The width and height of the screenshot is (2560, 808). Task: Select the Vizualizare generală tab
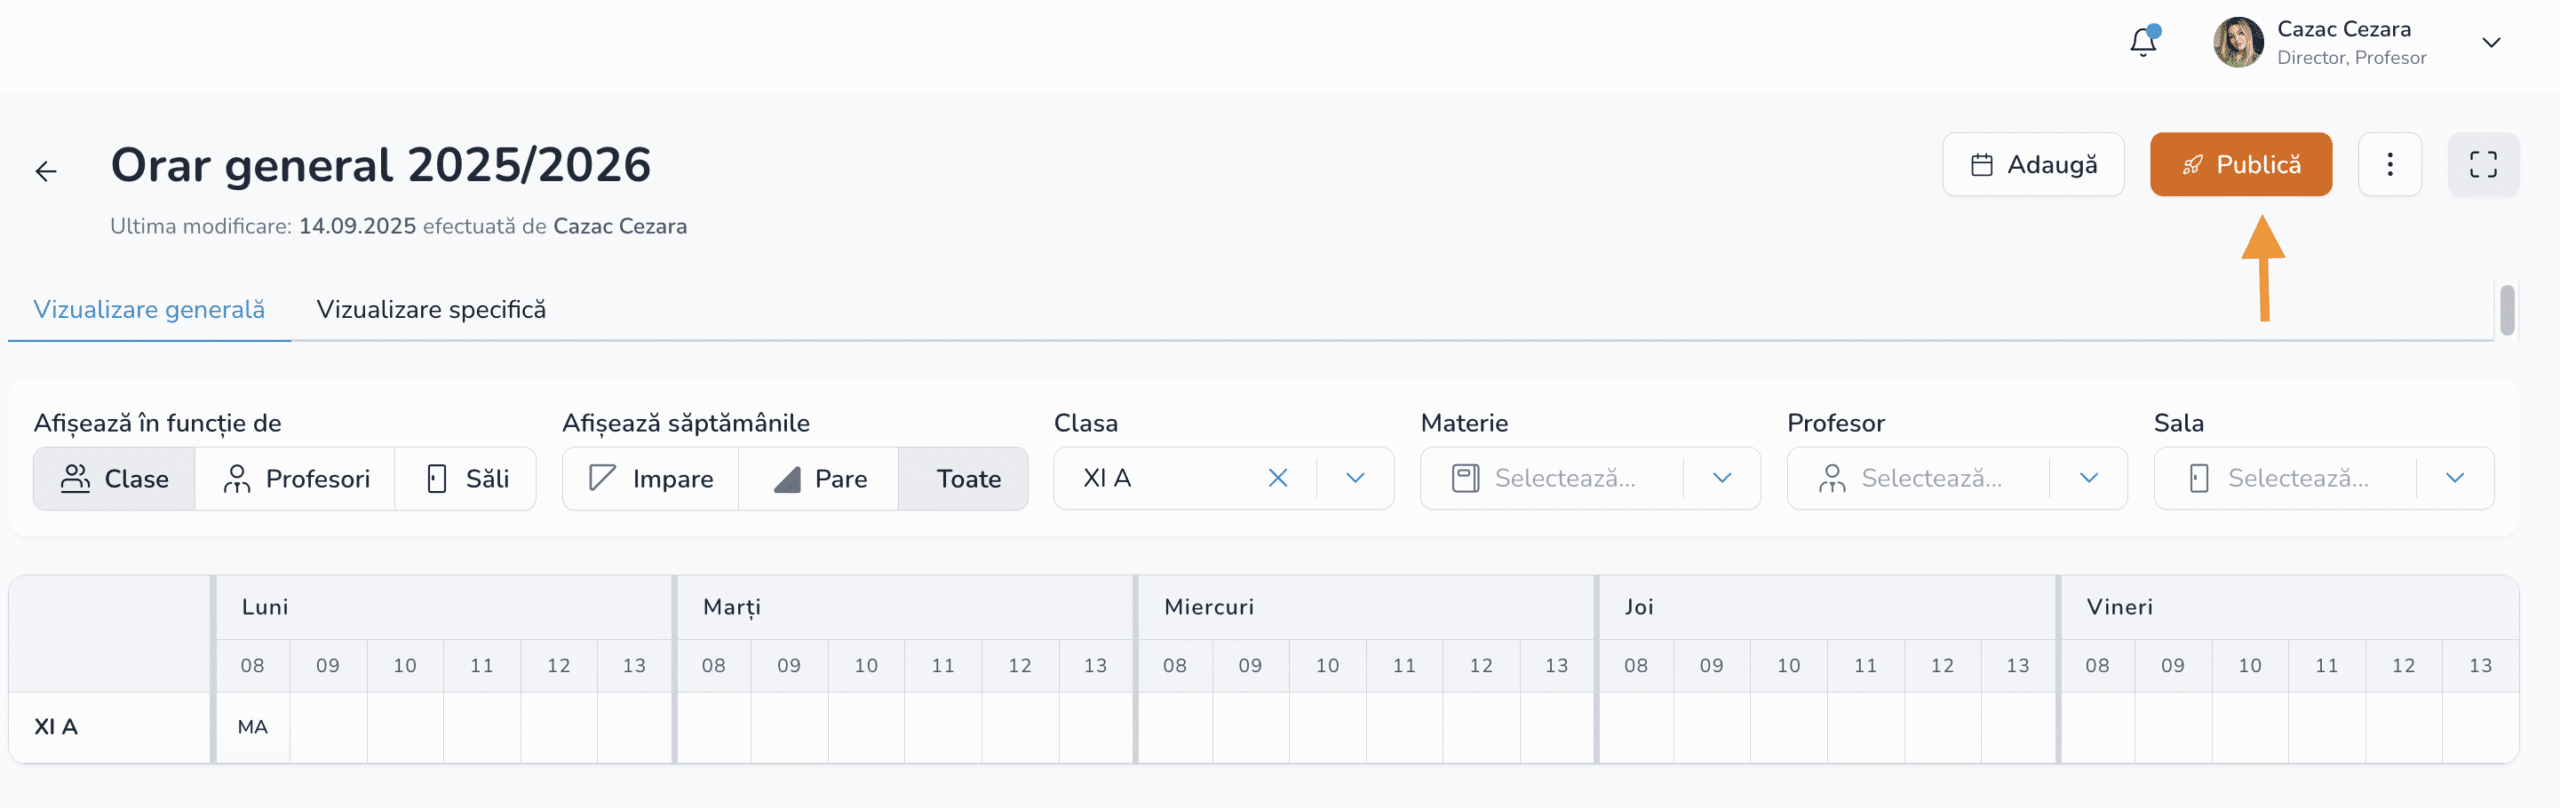(x=149, y=310)
